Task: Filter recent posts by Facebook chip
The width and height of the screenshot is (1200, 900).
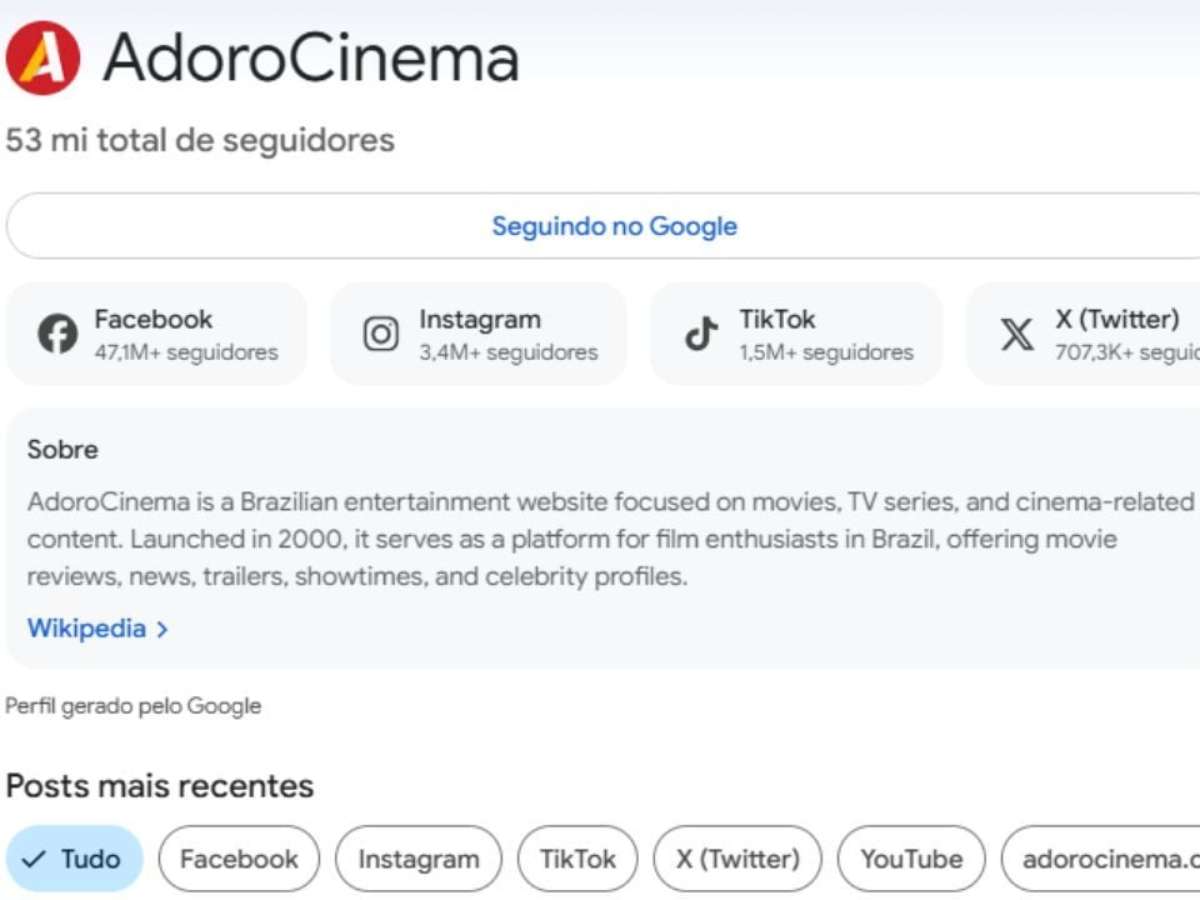Action: coord(239,859)
